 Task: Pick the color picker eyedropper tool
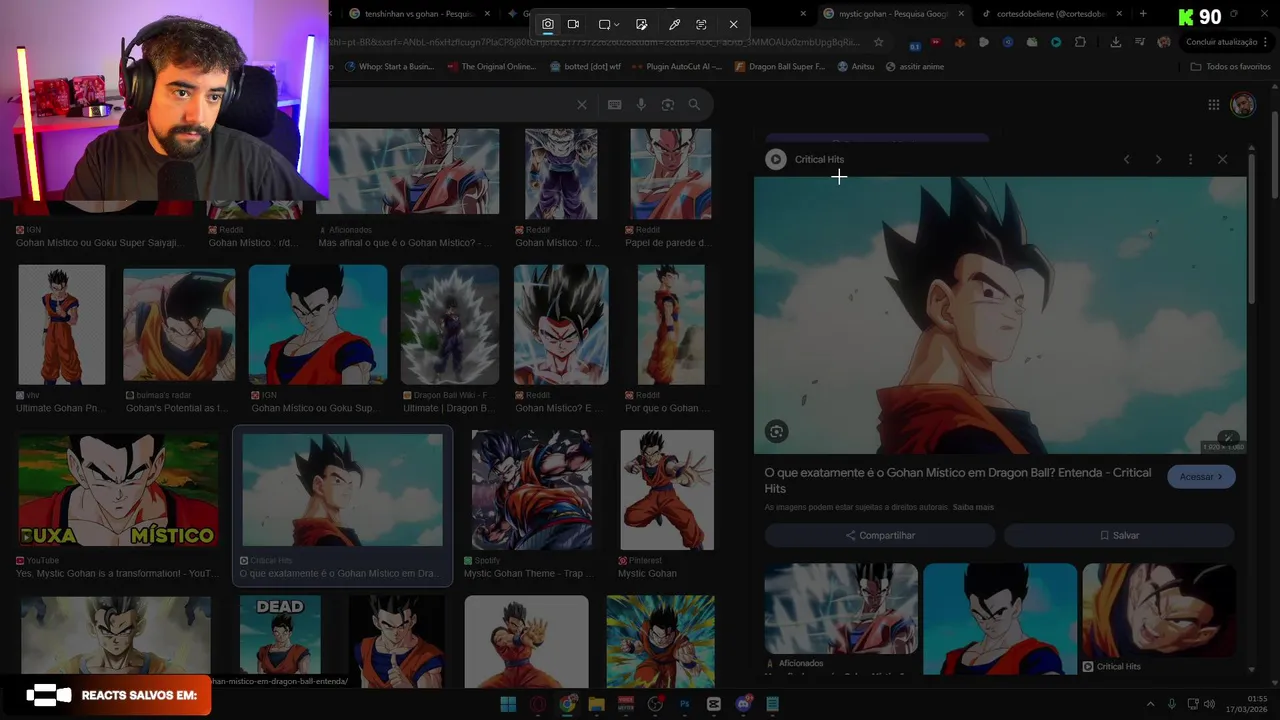674,24
